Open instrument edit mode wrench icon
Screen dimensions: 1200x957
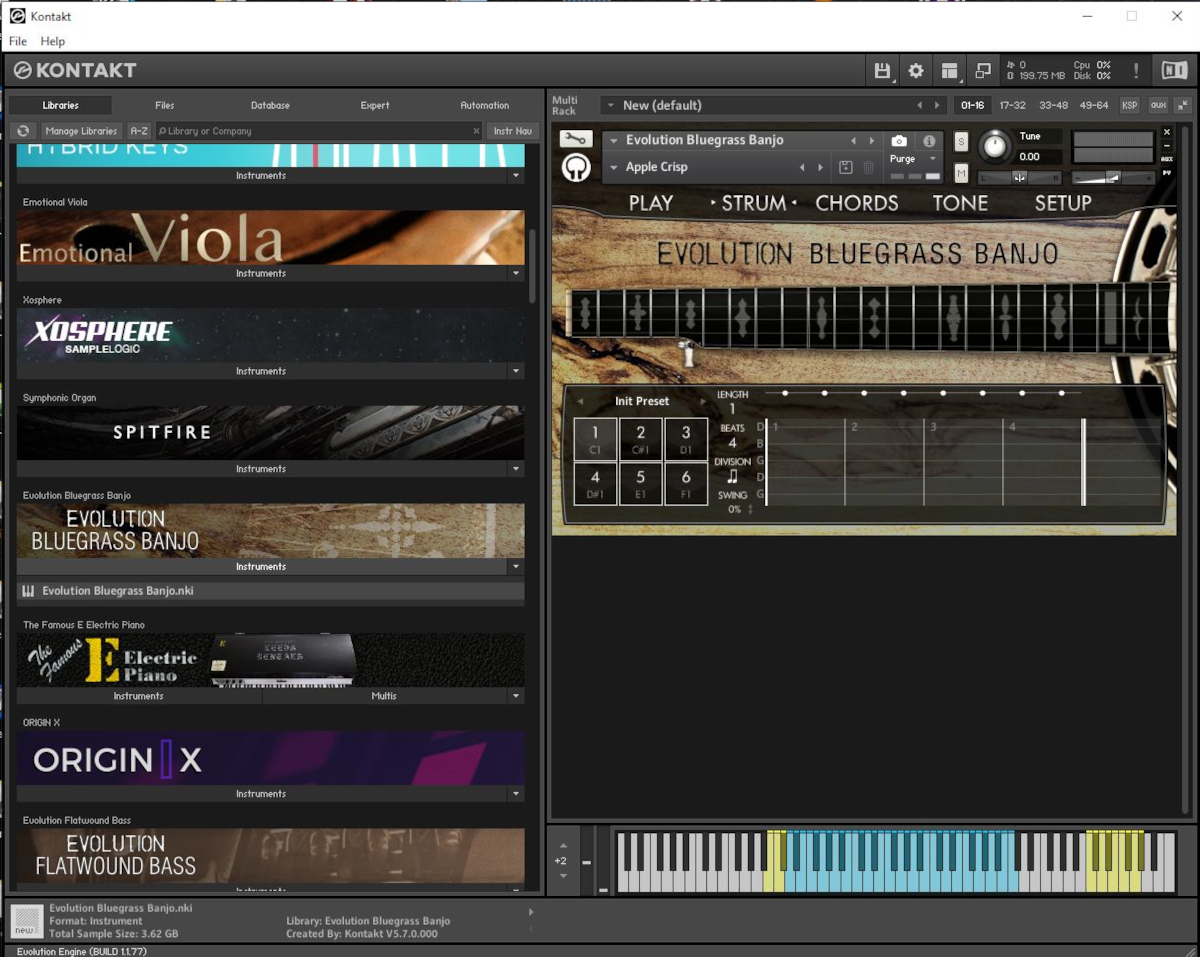(x=575, y=139)
